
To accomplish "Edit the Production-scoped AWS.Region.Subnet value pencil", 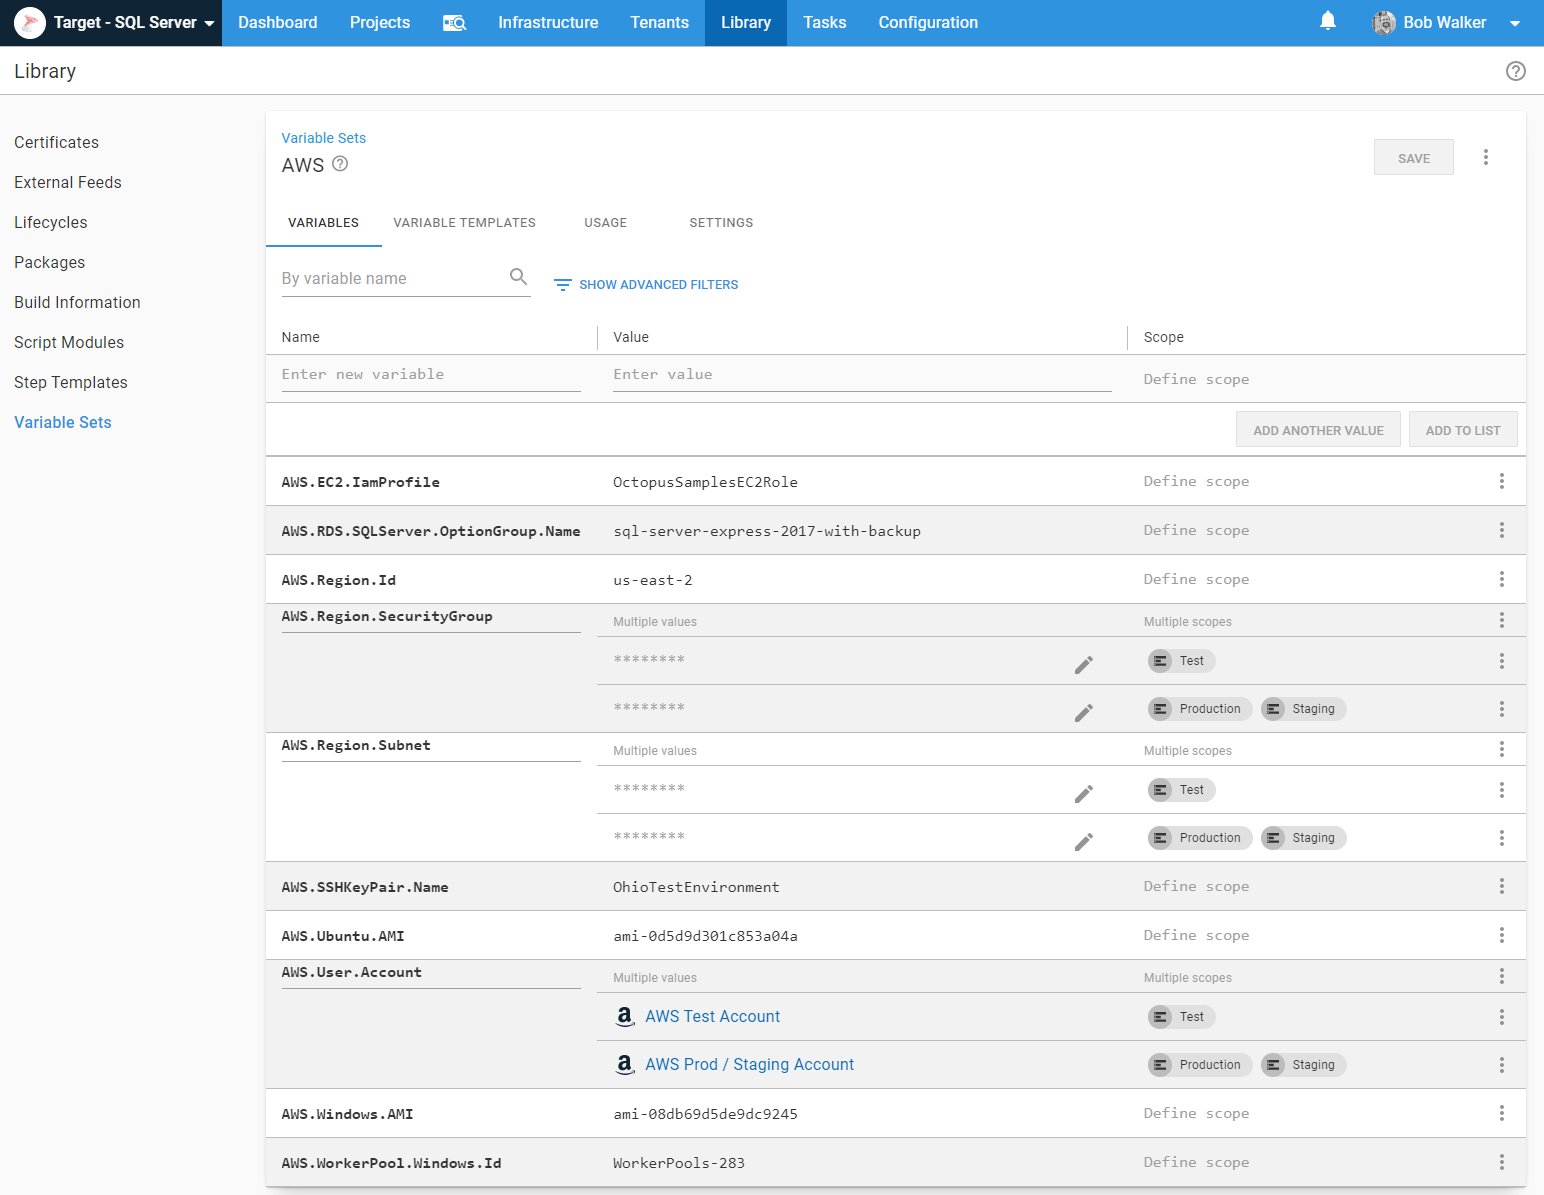I will pyautogui.click(x=1083, y=842).
